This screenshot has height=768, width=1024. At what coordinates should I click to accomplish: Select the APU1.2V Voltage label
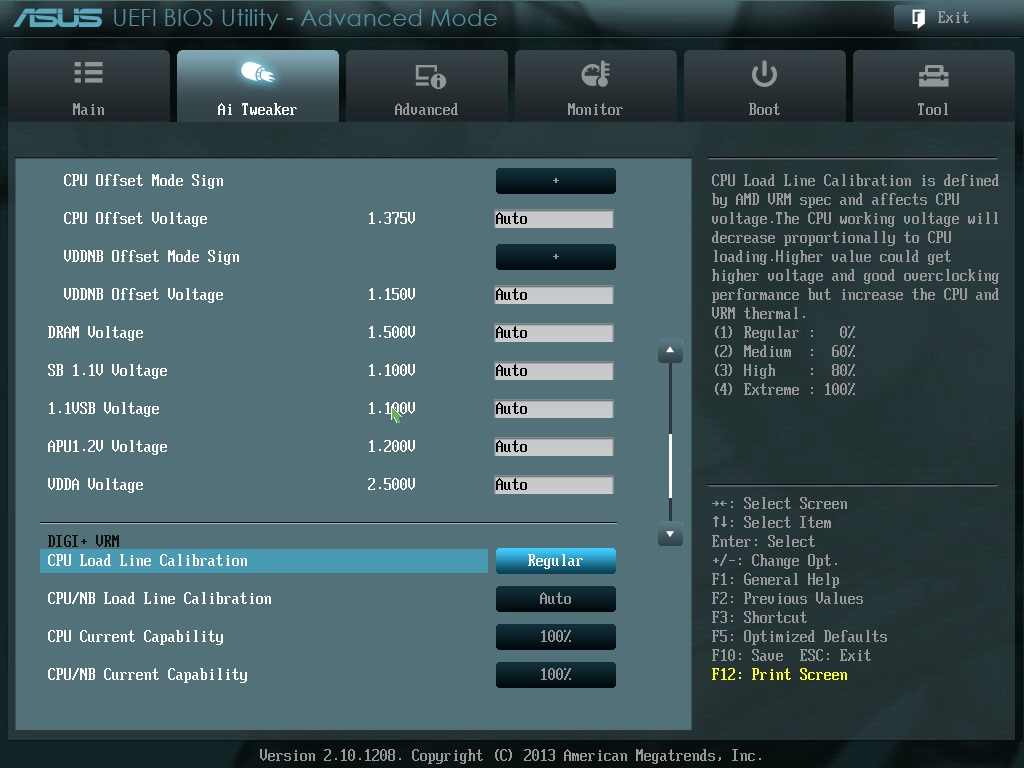(x=107, y=447)
